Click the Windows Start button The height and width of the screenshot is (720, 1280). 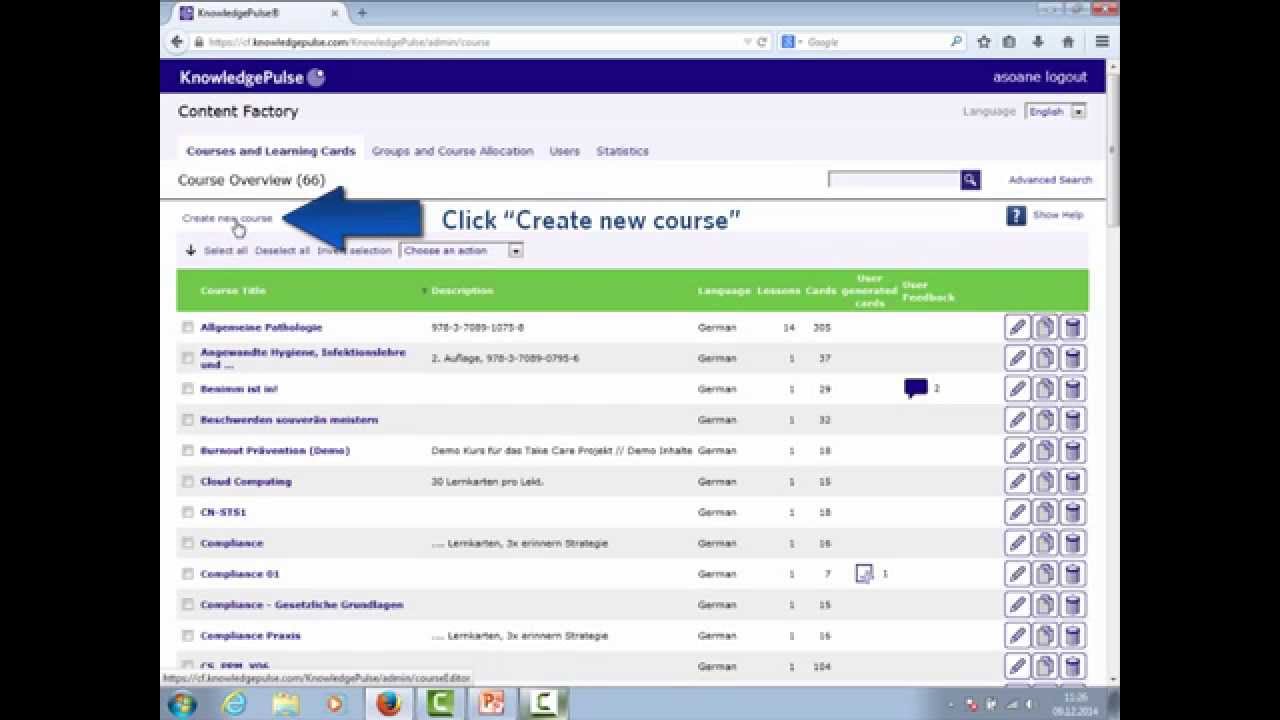182,704
